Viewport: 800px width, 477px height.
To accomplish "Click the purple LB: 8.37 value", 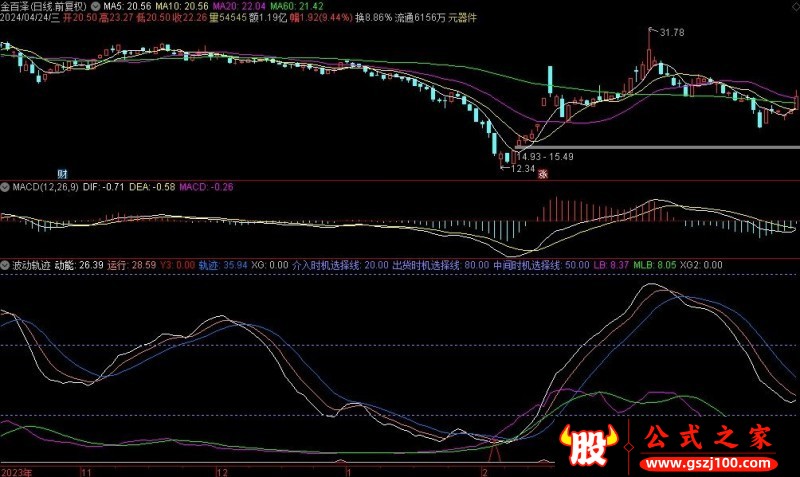I will click(611, 265).
